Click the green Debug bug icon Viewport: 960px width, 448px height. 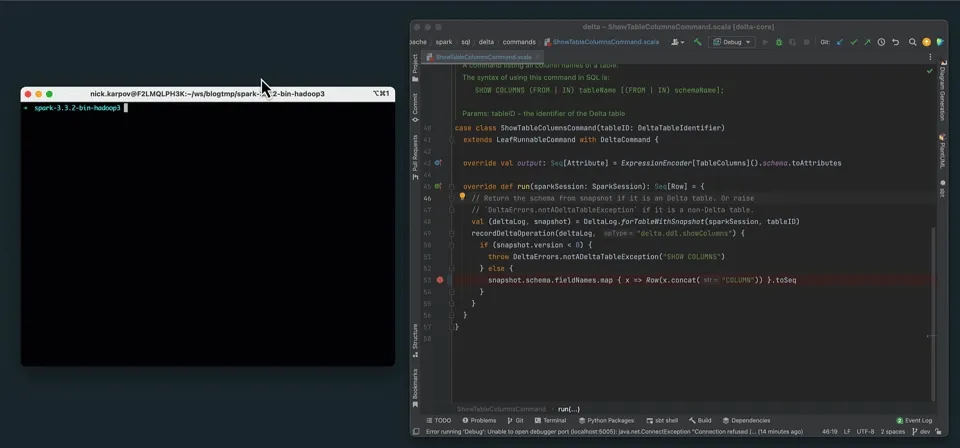pos(779,42)
